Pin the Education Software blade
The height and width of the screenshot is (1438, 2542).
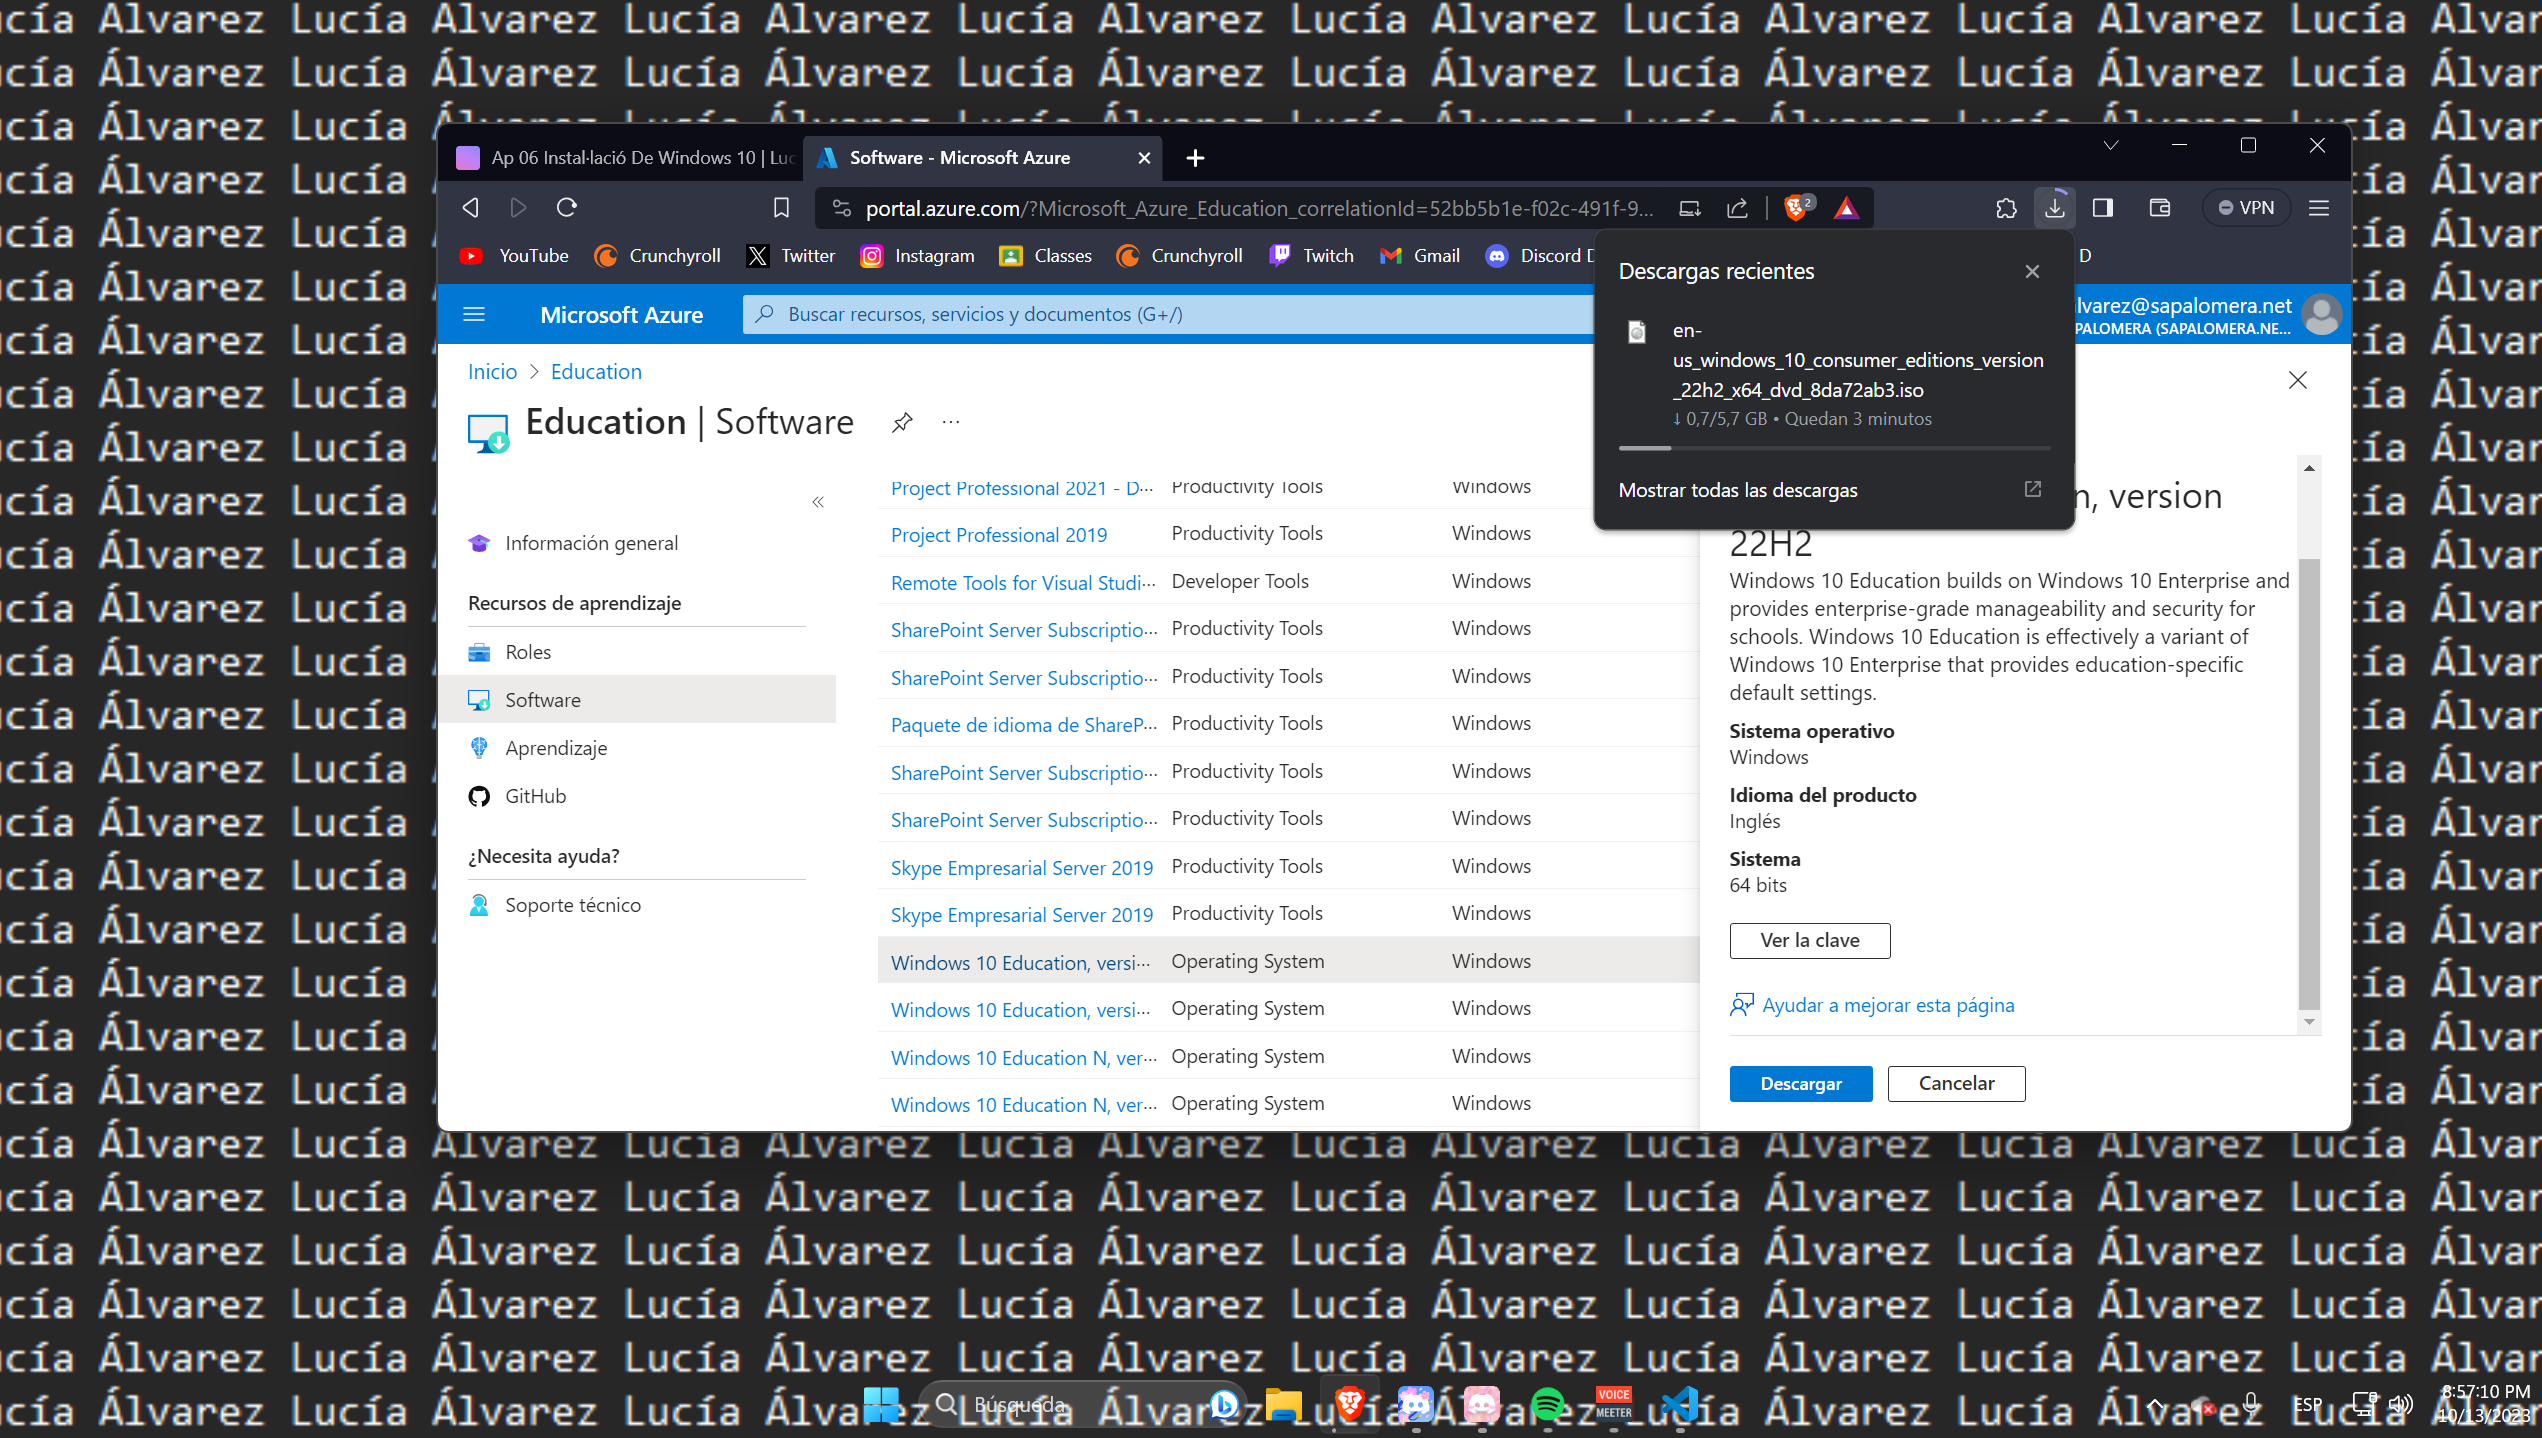(x=902, y=422)
